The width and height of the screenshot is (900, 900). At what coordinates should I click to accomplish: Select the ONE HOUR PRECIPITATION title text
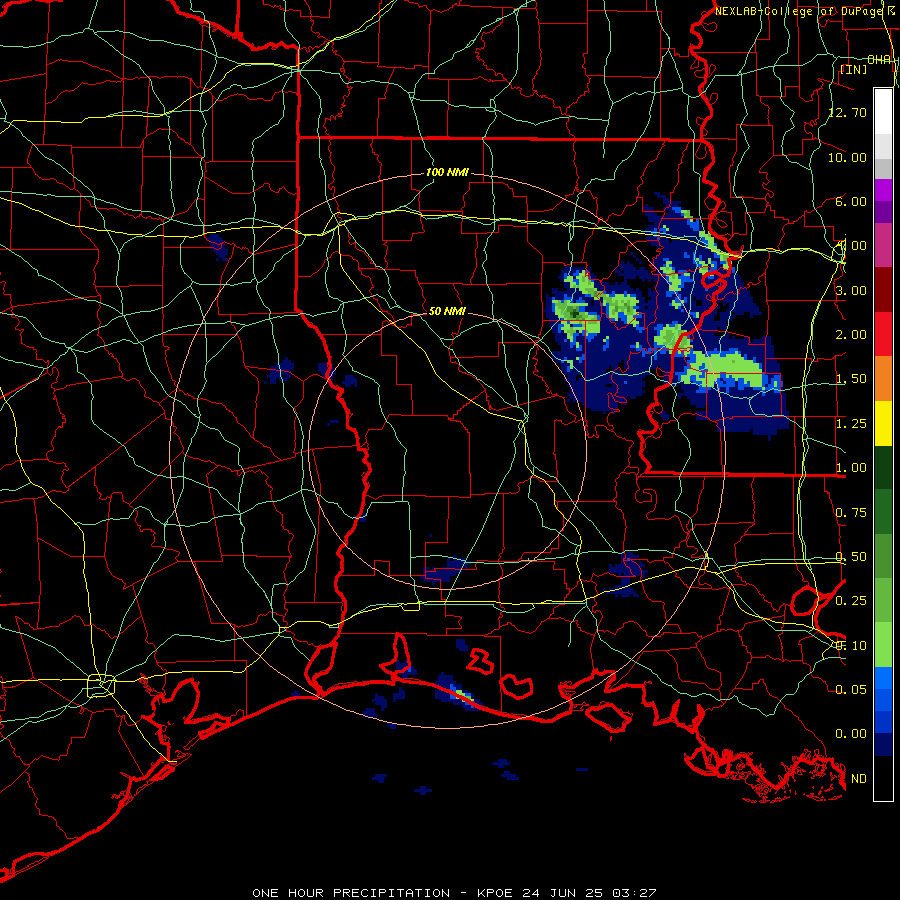(351, 893)
